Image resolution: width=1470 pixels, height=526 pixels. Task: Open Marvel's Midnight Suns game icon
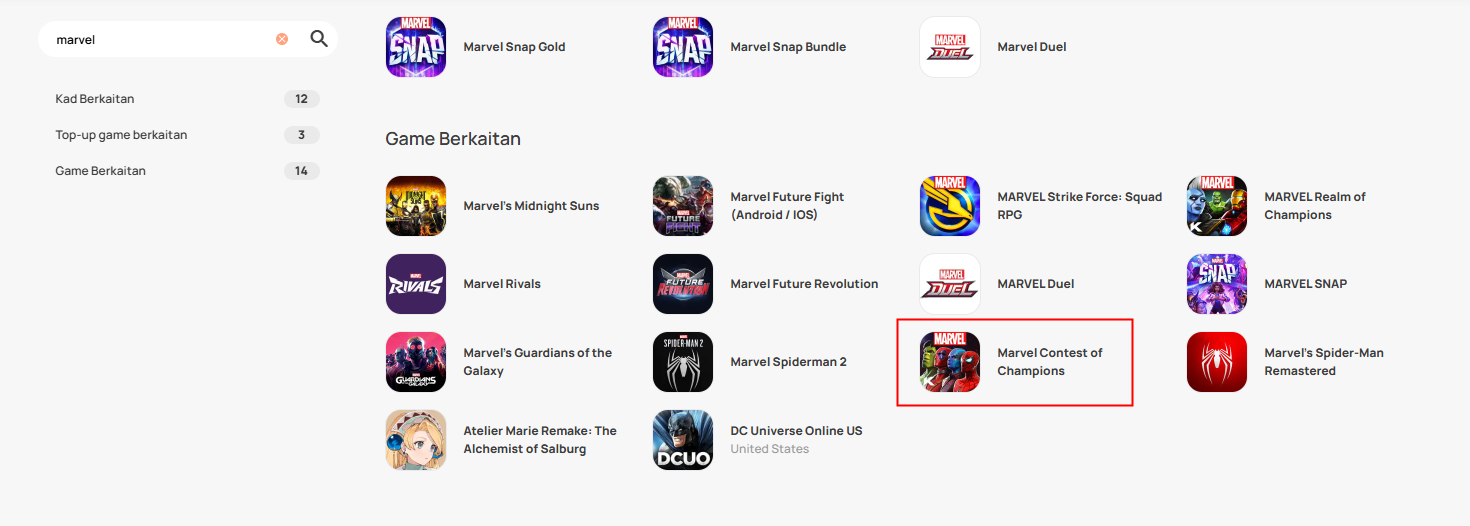click(416, 206)
